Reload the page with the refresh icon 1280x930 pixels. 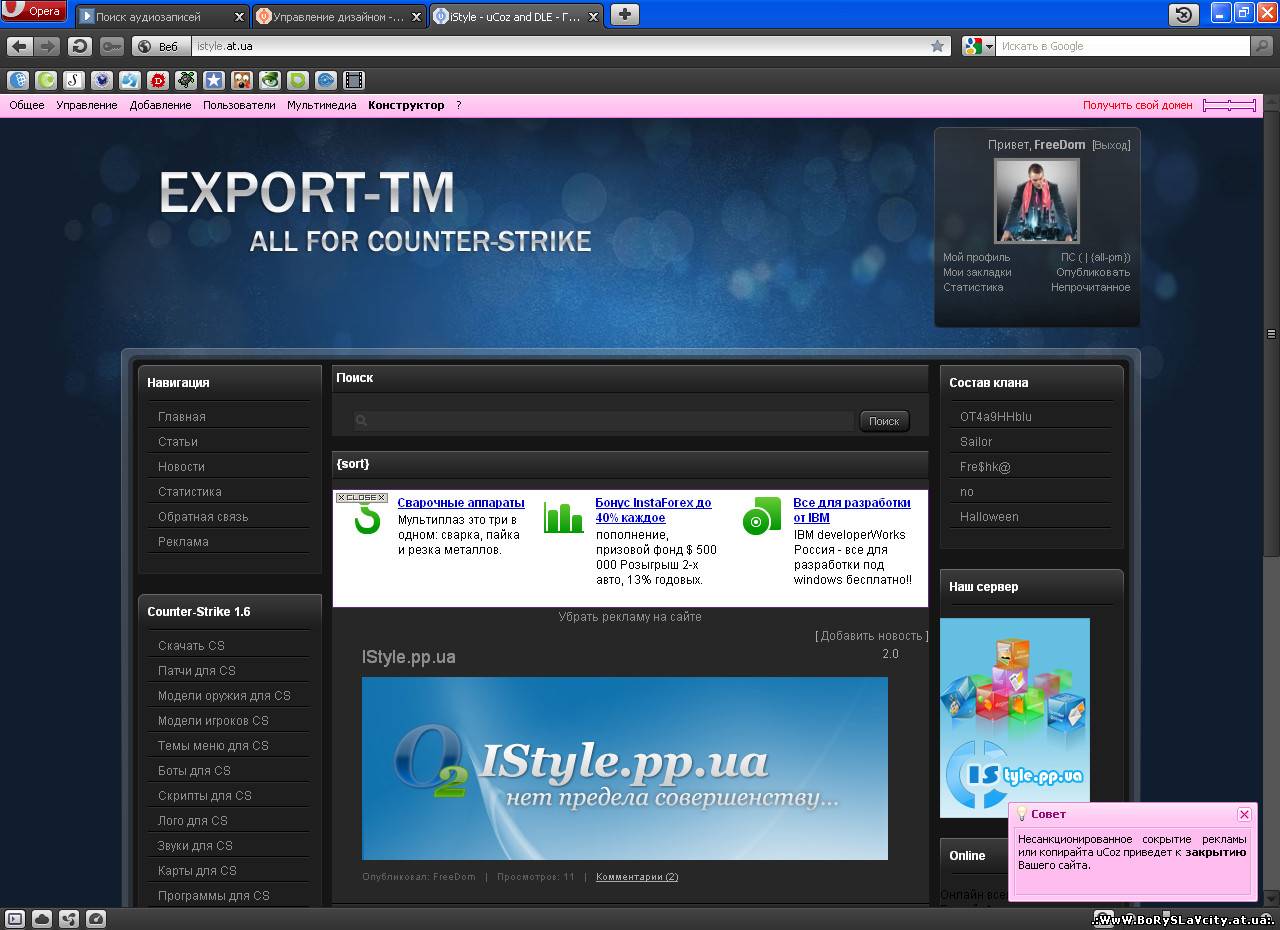(x=80, y=46)
